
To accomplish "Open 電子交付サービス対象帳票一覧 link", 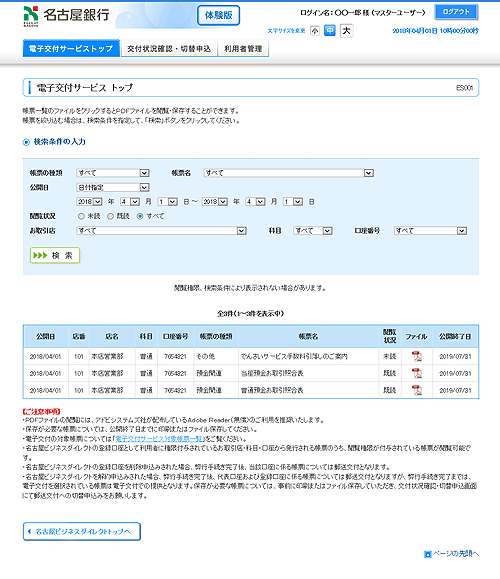I will click(x=159, y=439).
